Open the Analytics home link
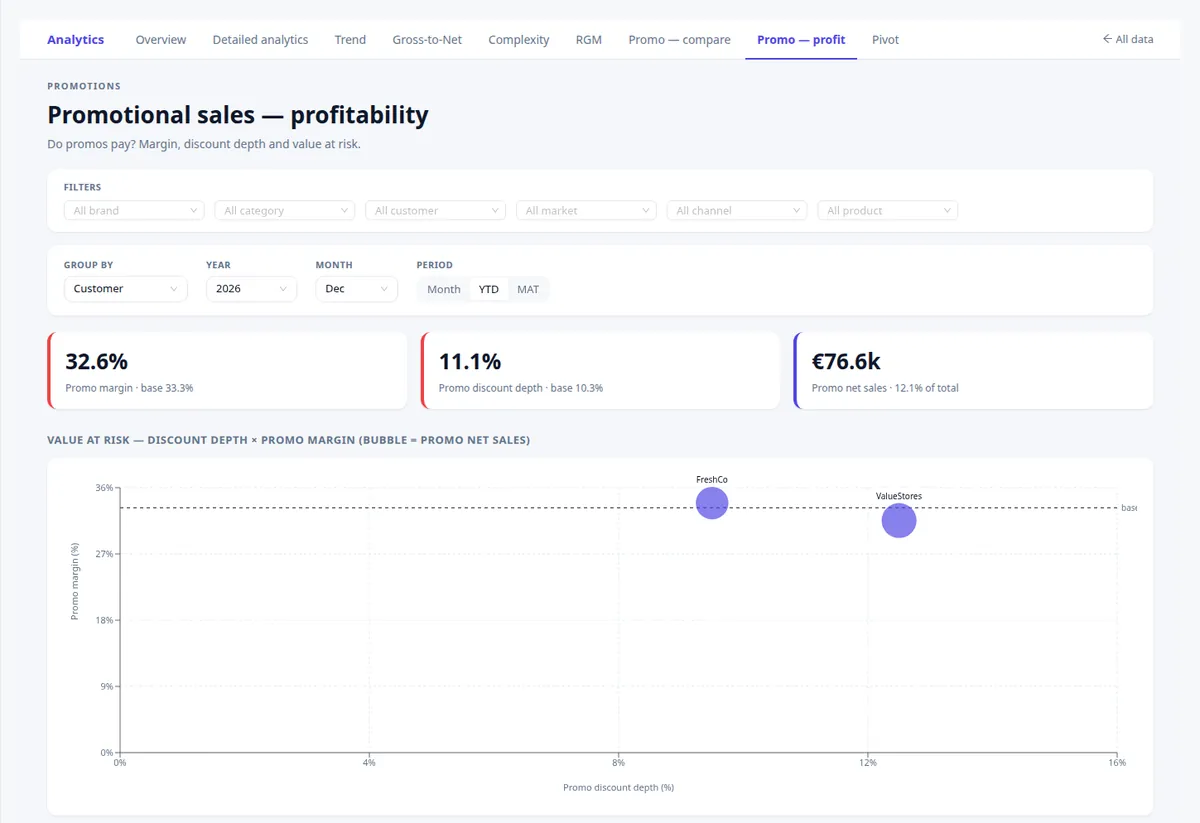This screenshot has width=1200, height=823. click(76, 39)
